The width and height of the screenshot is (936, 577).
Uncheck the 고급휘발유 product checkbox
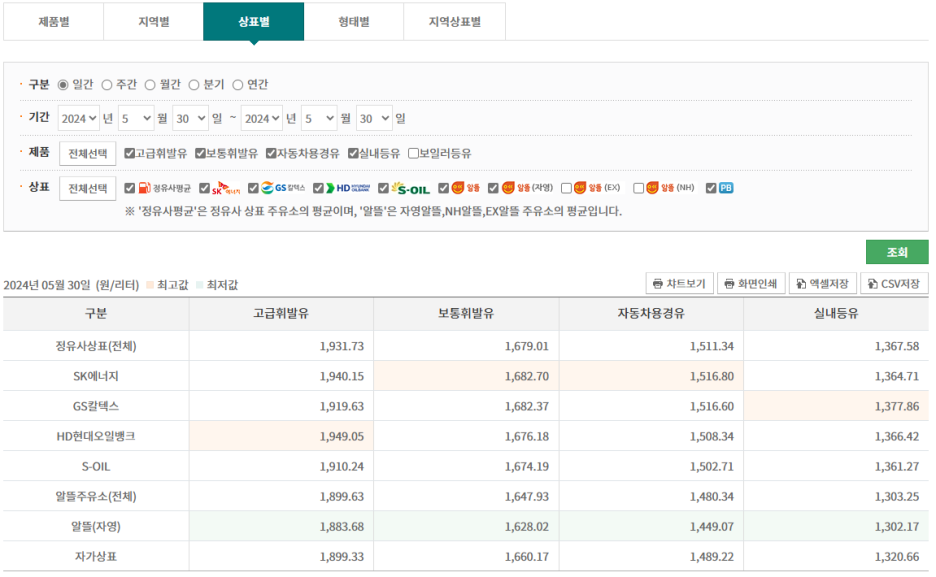[x=130, y=153]
